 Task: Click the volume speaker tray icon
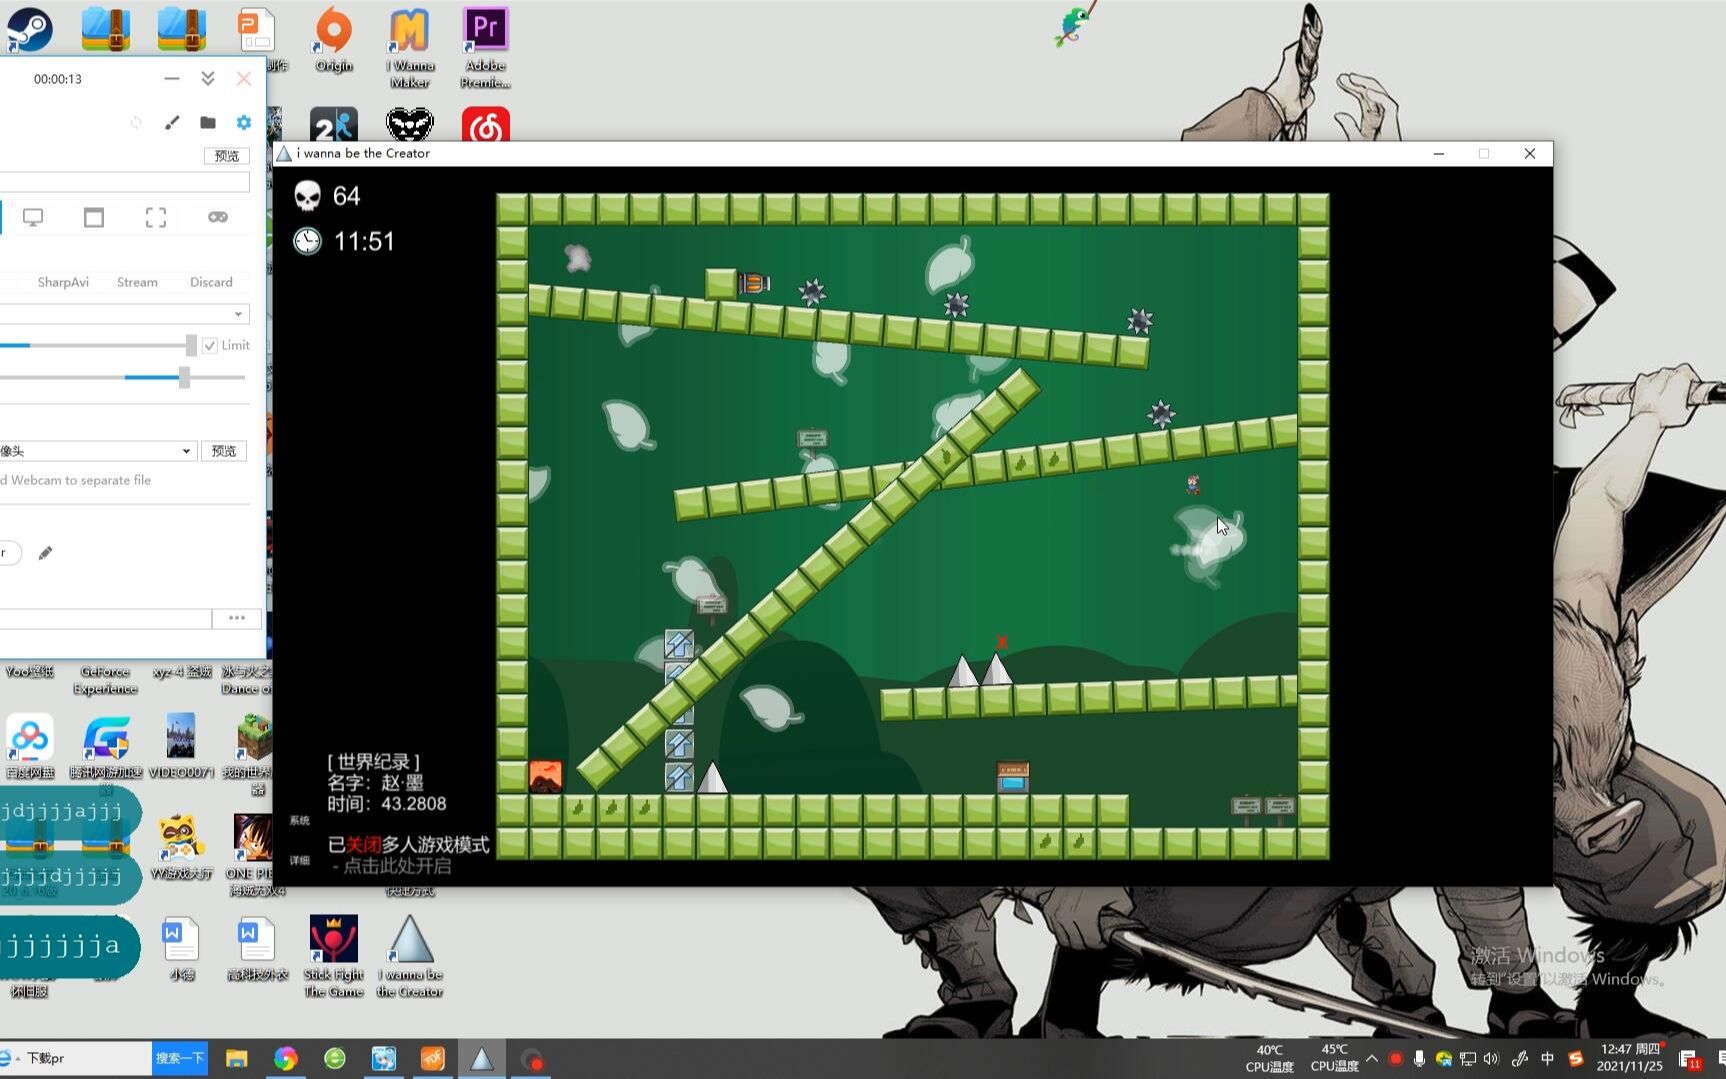1492,1059
